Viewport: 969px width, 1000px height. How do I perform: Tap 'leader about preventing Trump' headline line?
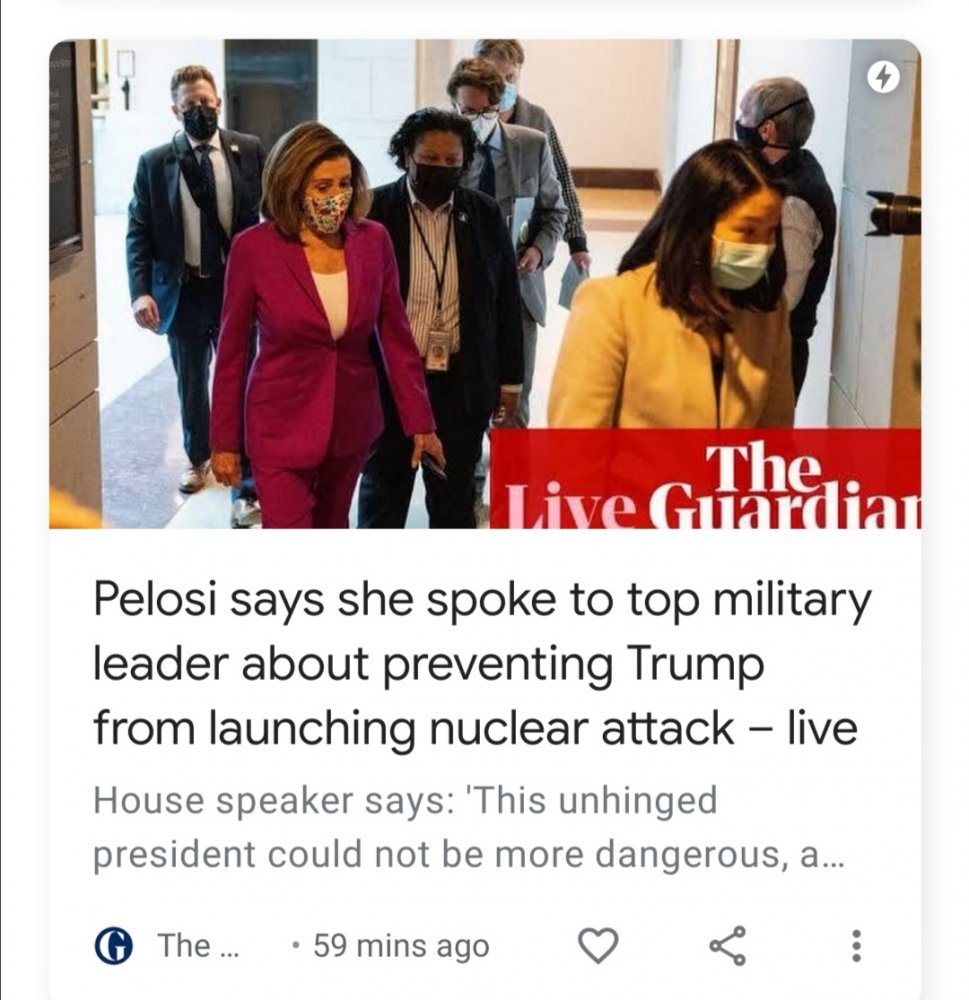coord(429,664)
